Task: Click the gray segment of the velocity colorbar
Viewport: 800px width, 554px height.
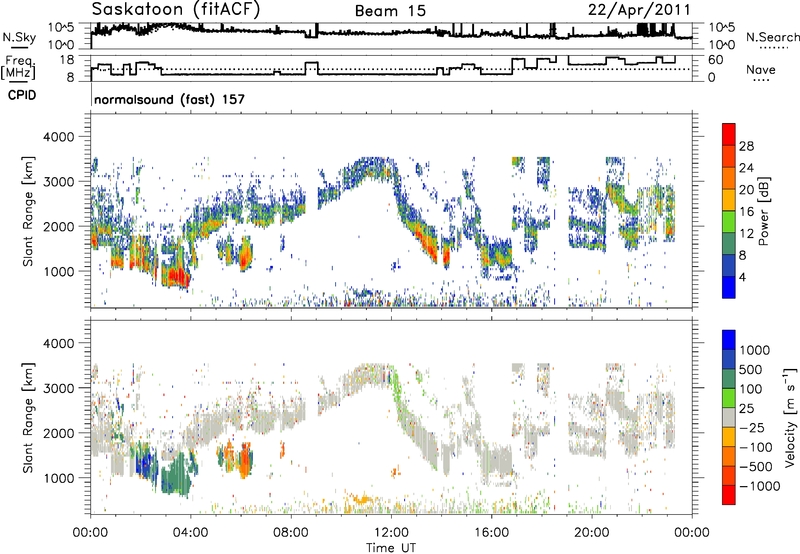Action: pyautogui.click(x=729, y=417)
